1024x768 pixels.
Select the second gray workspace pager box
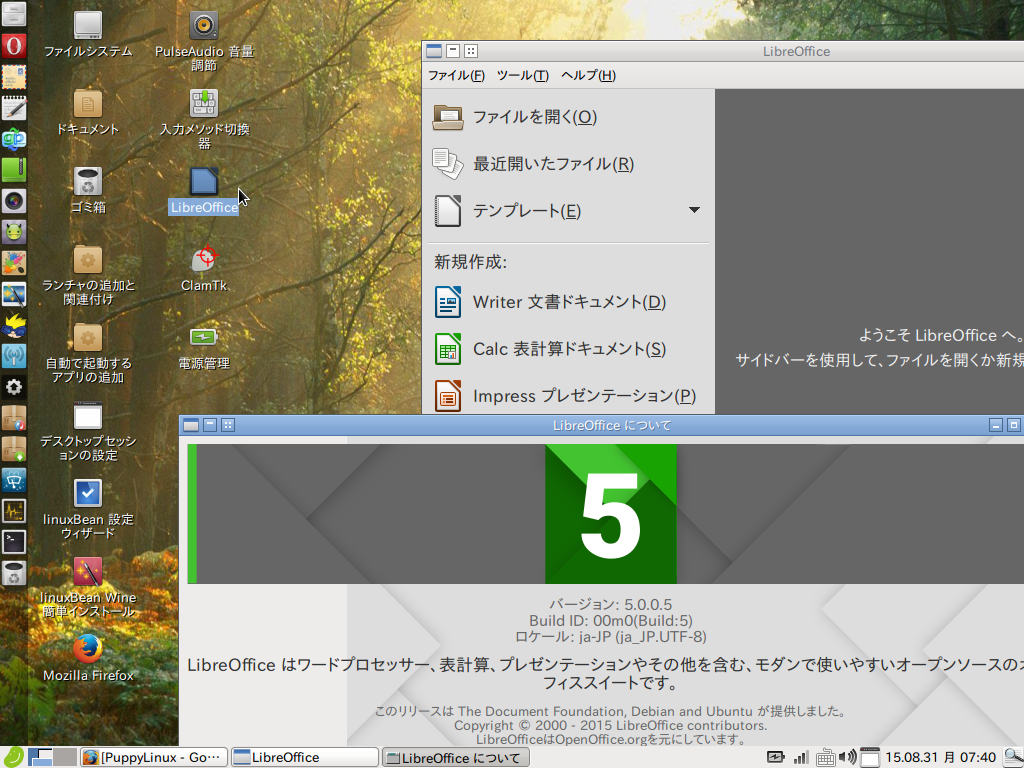click(65, 757)
